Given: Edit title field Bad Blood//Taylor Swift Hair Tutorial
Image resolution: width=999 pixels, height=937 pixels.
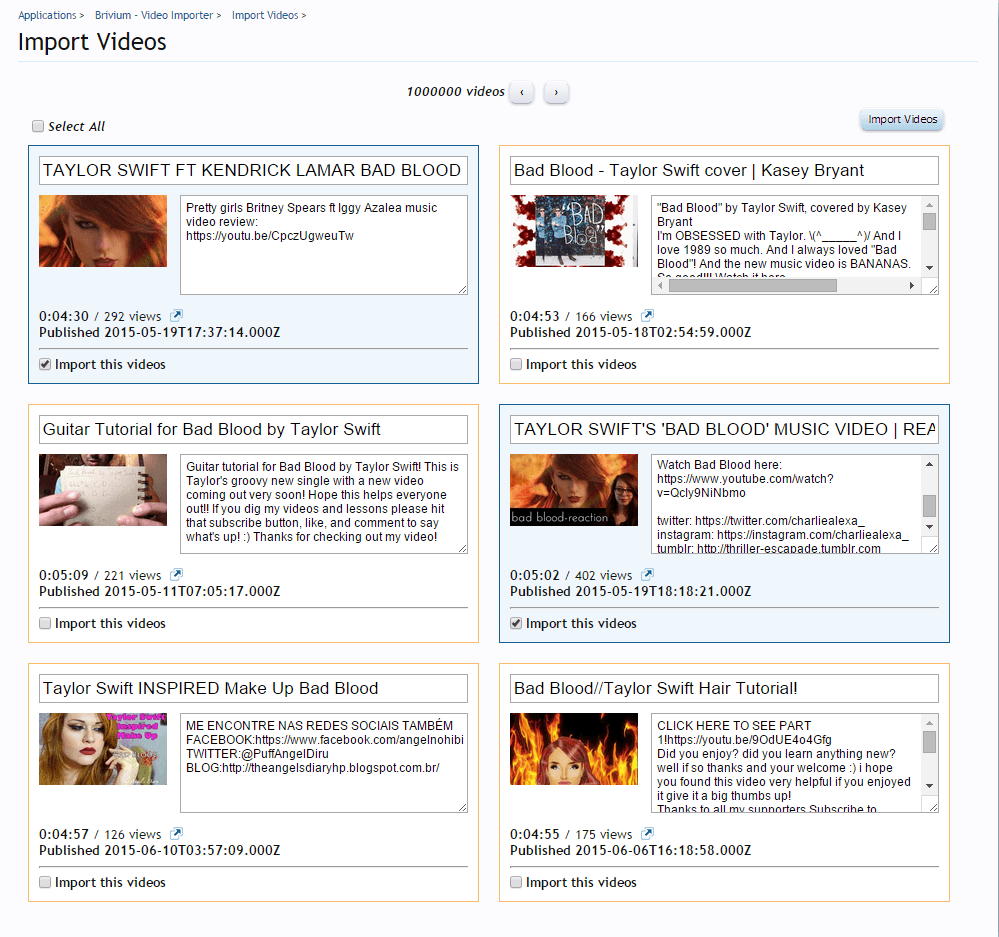Looking at the screenshot, I should pyautogui.click(x=724, y=689).
